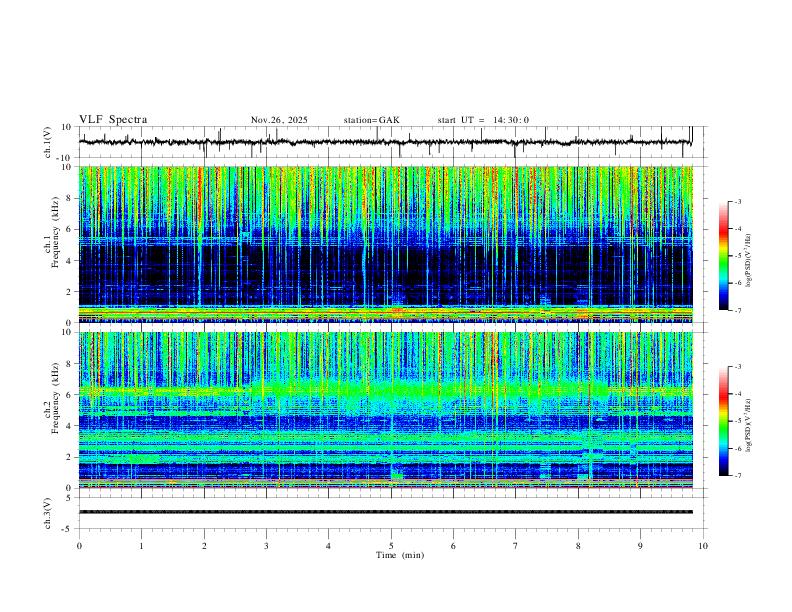Click the time axis tick label '3'
792x612 pixels.
[x=266, y=546]
